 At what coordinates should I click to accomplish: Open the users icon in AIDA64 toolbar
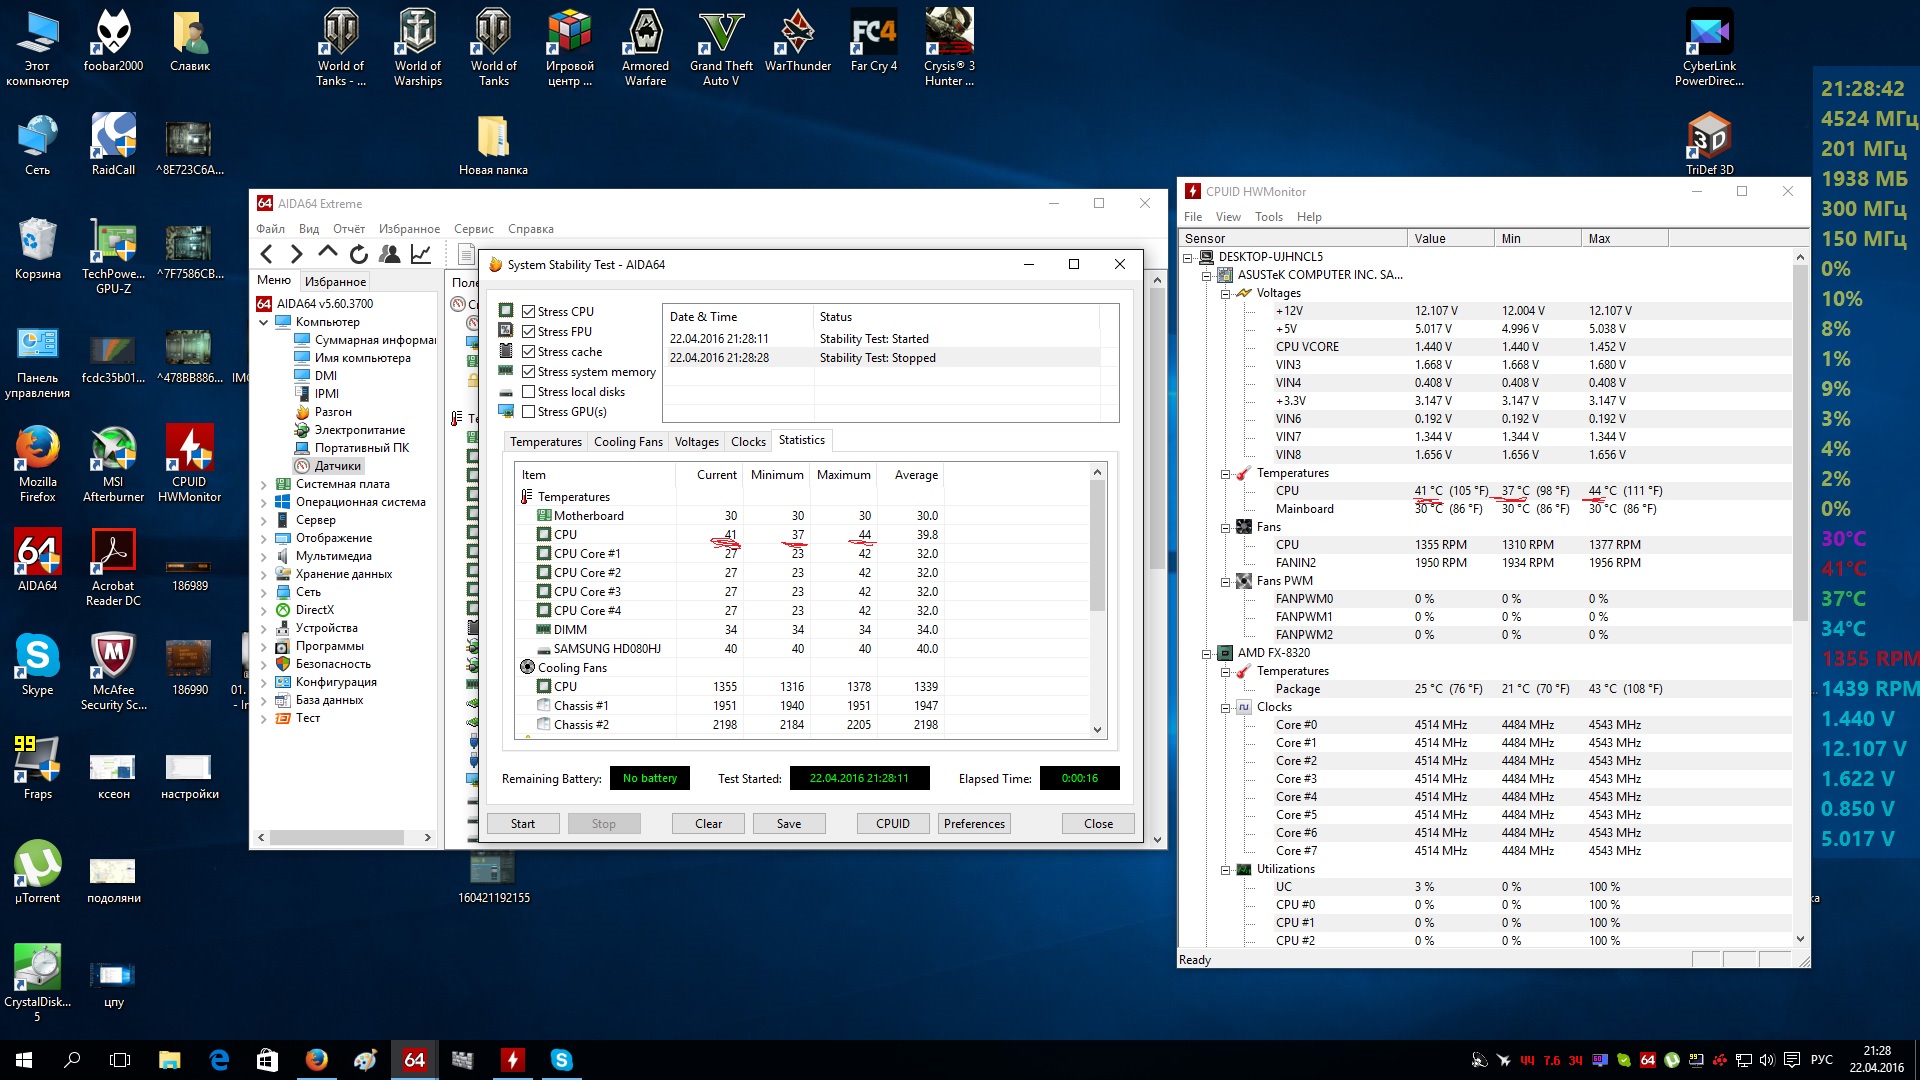pos(390,254)
